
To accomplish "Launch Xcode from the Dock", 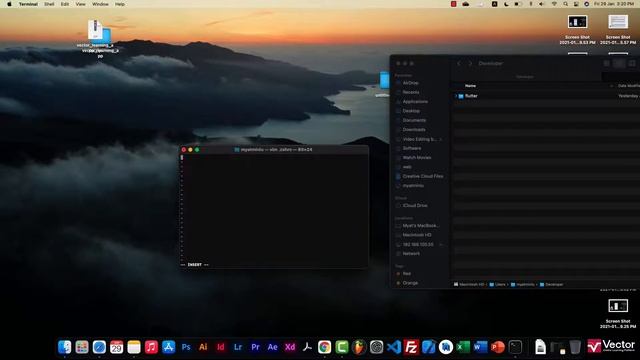I will 429,347.
